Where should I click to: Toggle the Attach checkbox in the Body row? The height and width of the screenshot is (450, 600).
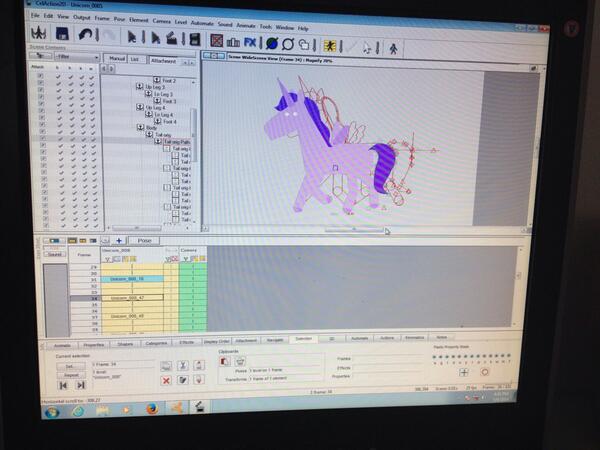pyautogui.click(x=42, y=124)
